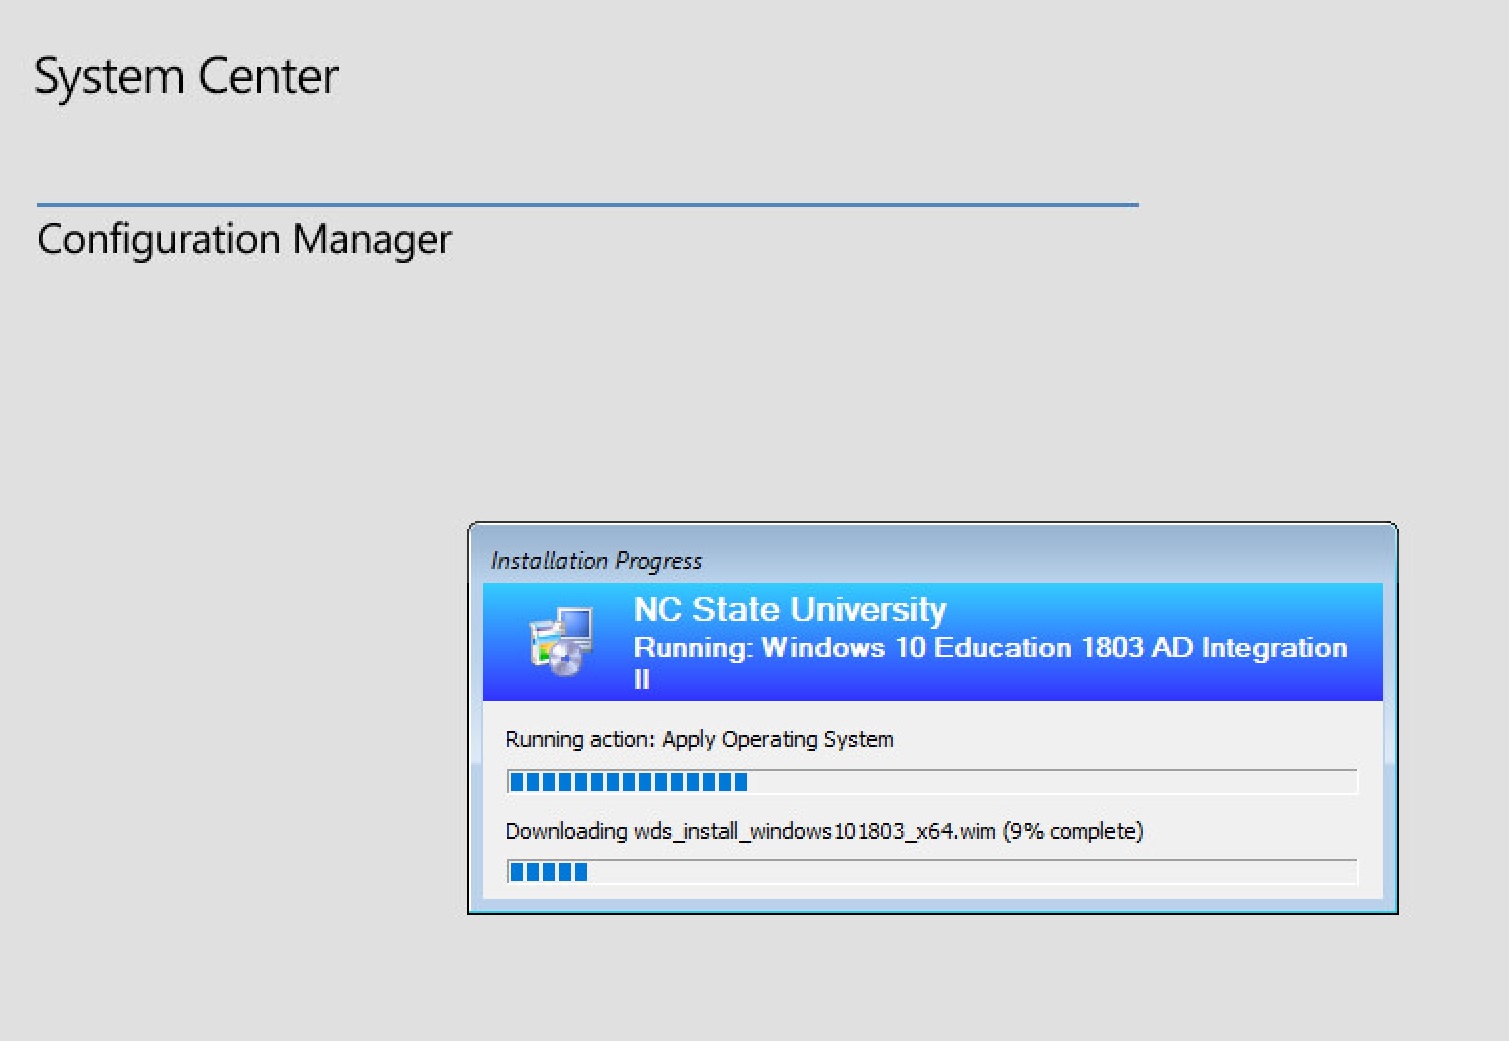The height and width of the screenshot is (1041, 1509).
Task: Click the download progress bar
Action: 930,871
